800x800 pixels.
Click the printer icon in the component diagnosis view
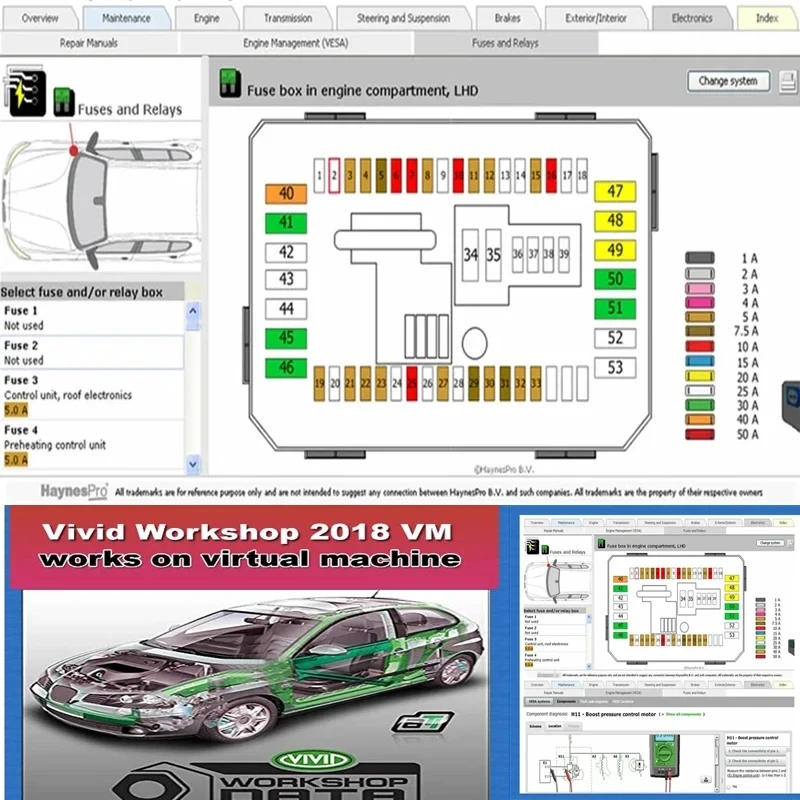click(706, 779)
